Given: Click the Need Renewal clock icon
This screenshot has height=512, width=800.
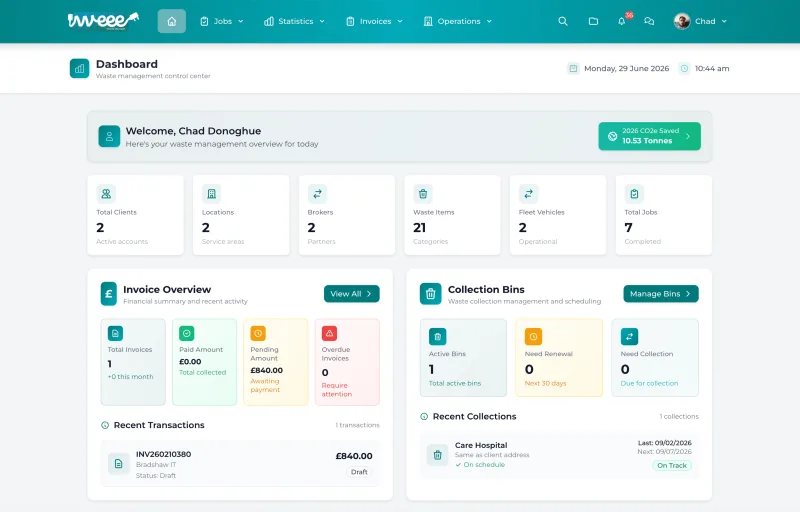Looking at the screenshot, I should coord(533,337).
